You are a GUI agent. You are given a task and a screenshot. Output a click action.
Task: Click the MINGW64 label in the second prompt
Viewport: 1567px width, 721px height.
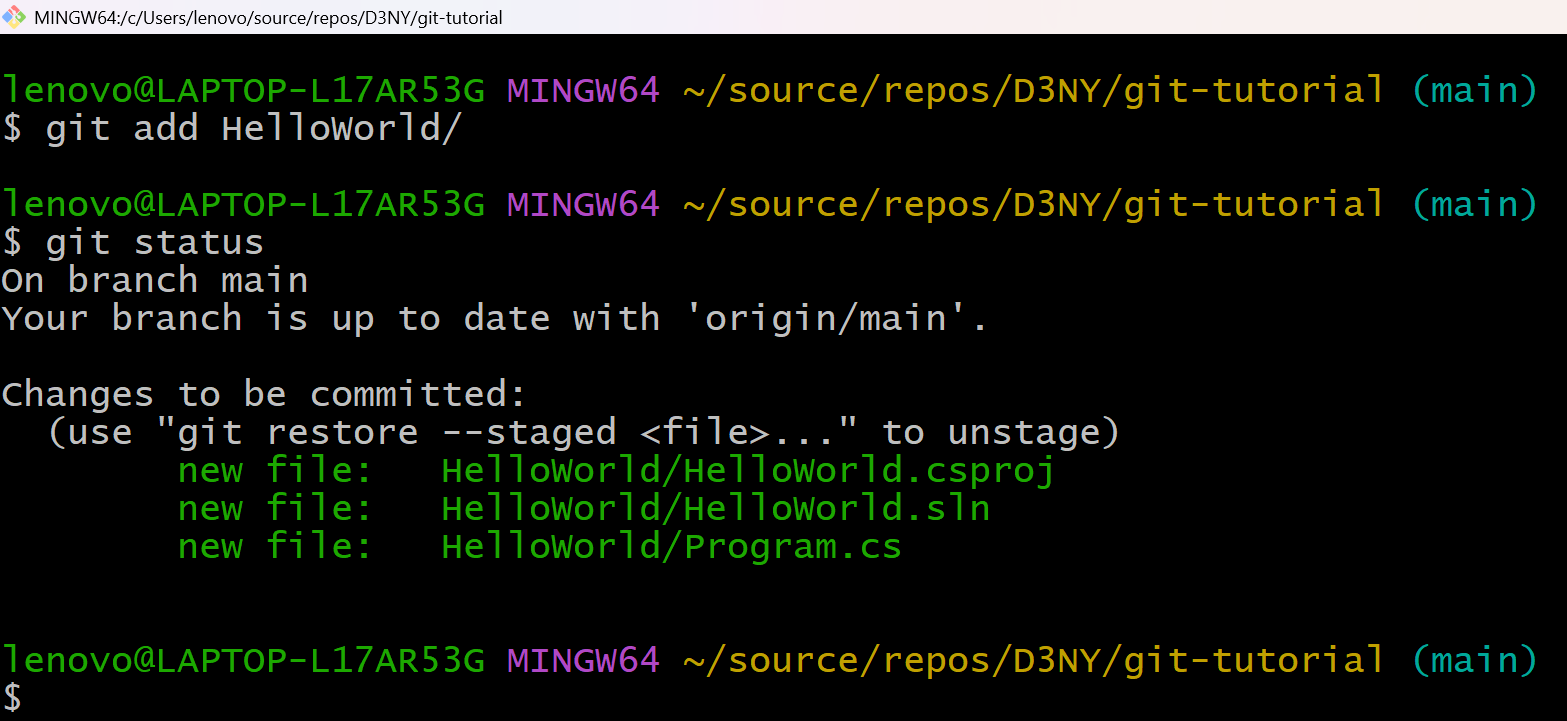point(583,205)
